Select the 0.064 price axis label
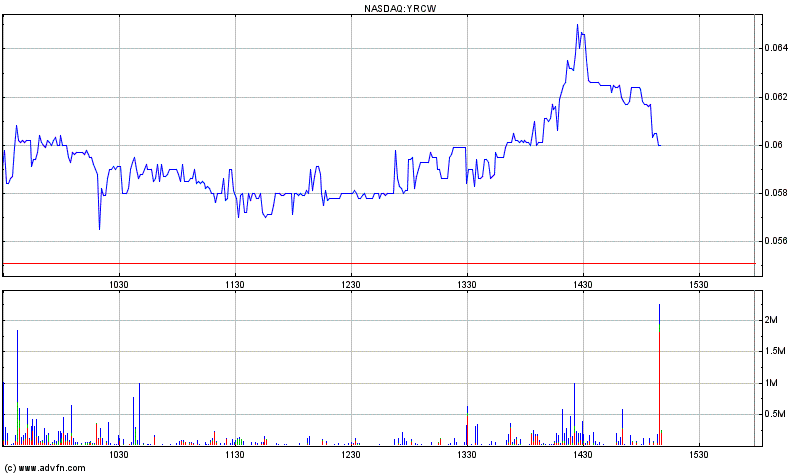 [x=776, y=48]
